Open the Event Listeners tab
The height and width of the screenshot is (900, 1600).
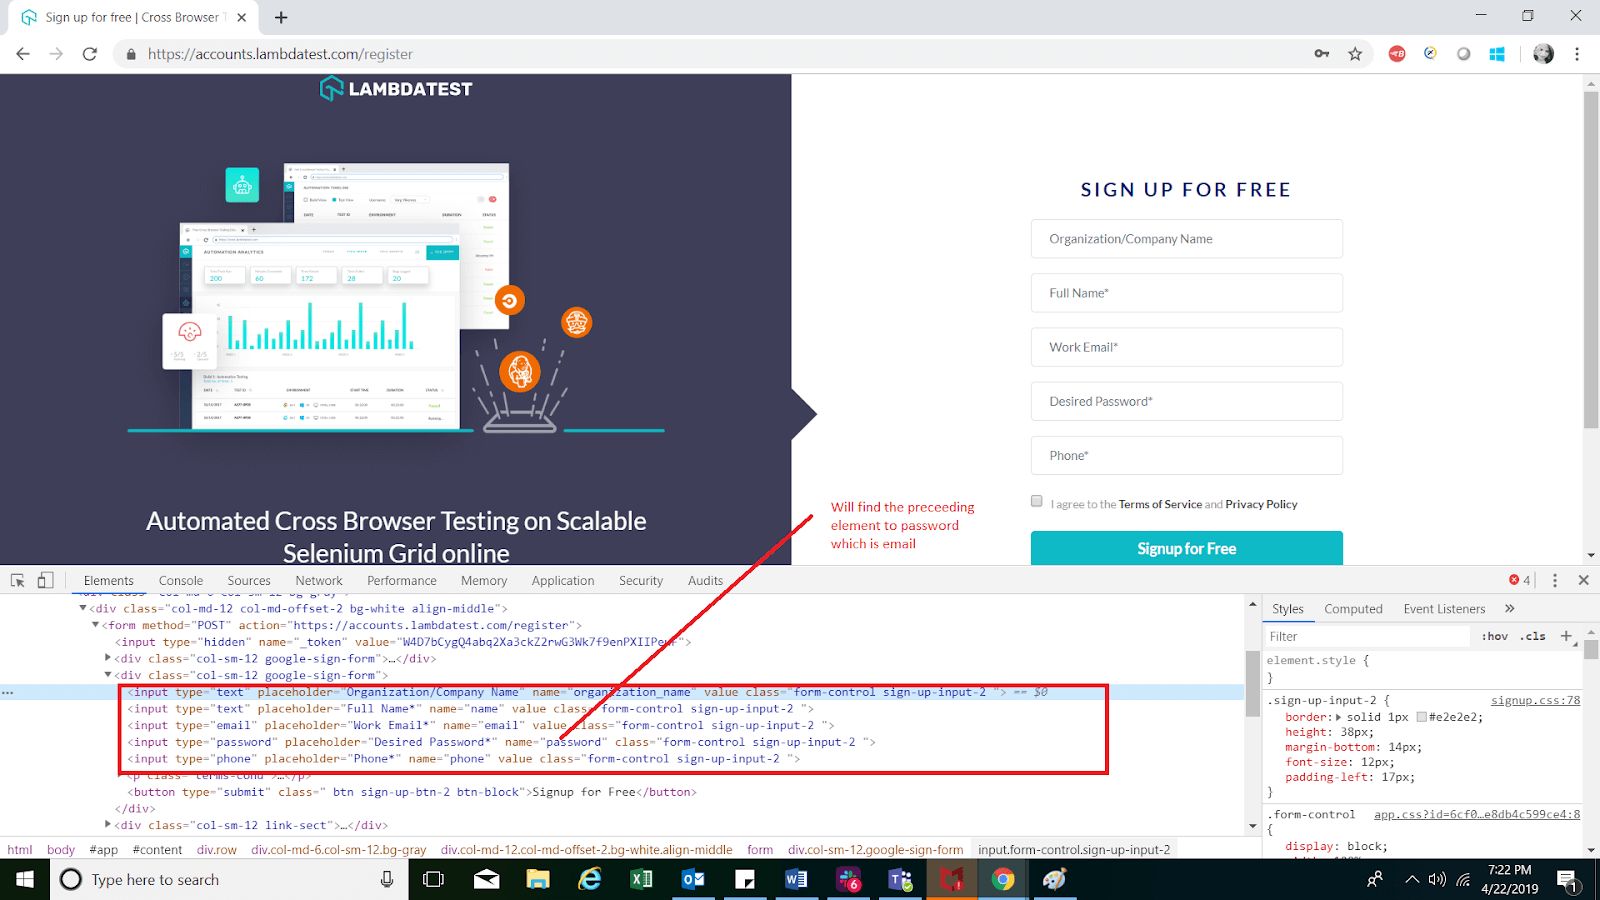coord(1444,608)
